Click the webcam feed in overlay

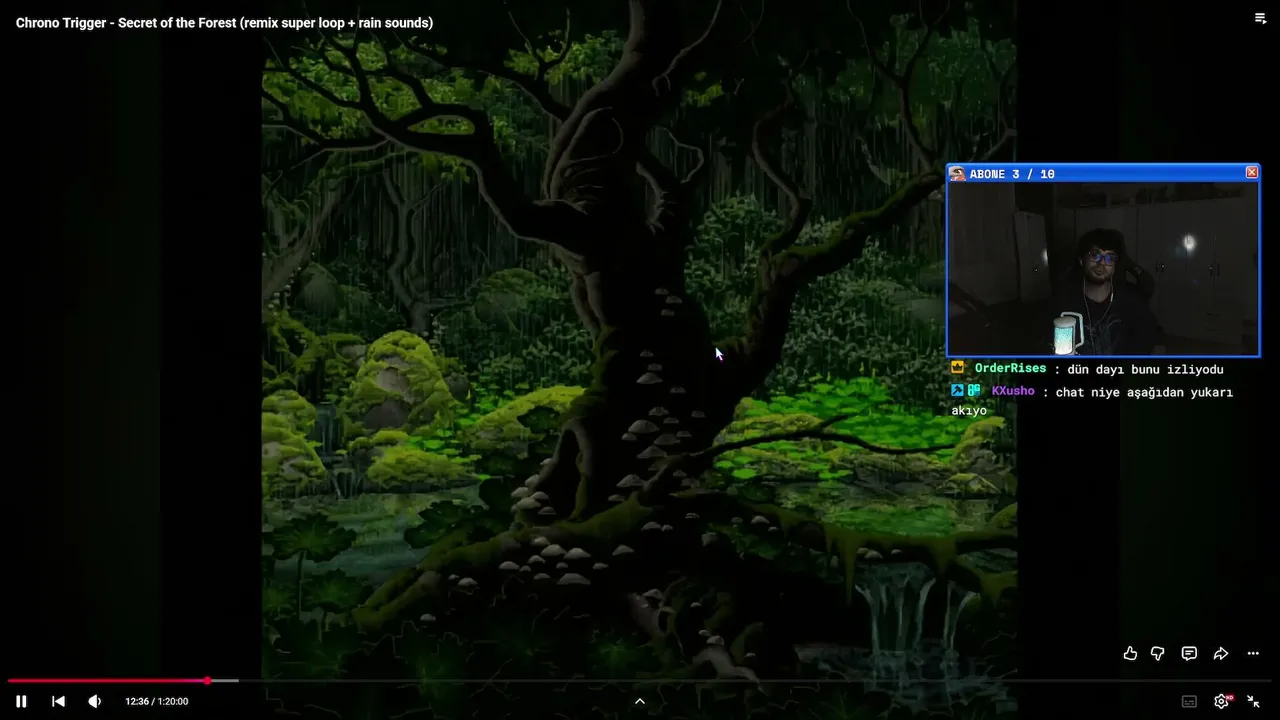pos(1103,268)
